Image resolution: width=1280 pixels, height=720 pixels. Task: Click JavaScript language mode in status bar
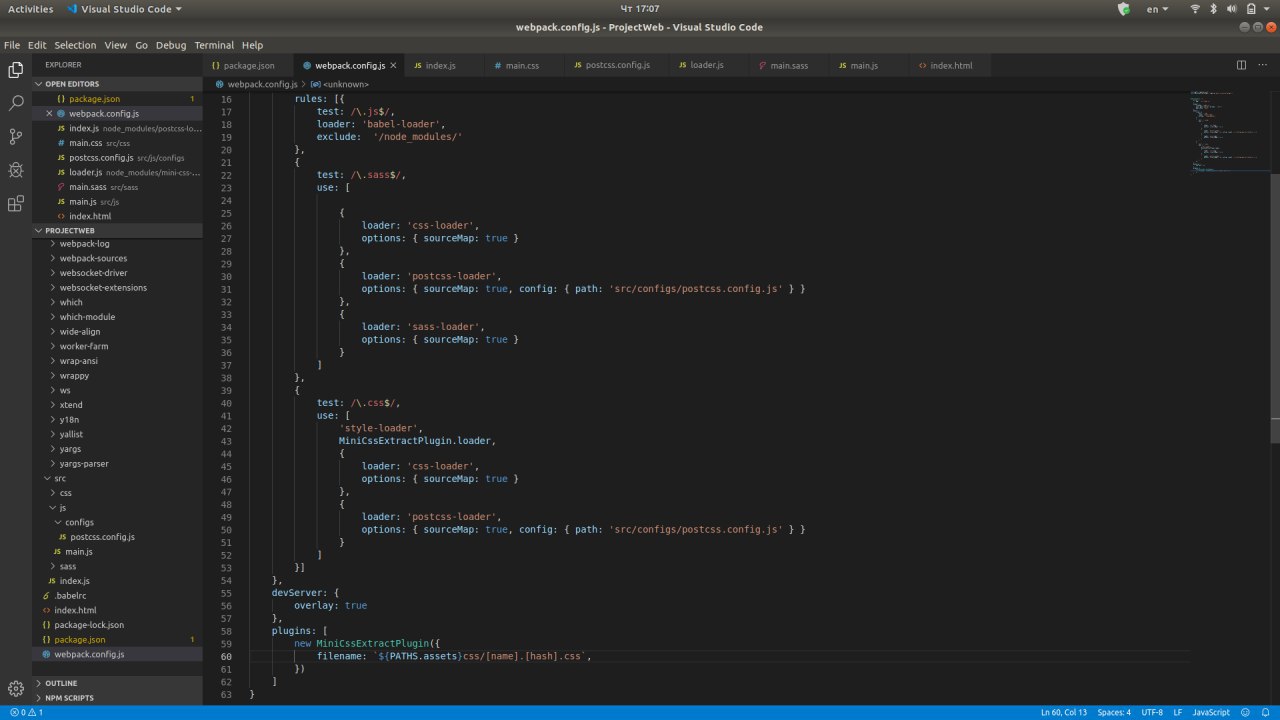(x=1210, y=712)
